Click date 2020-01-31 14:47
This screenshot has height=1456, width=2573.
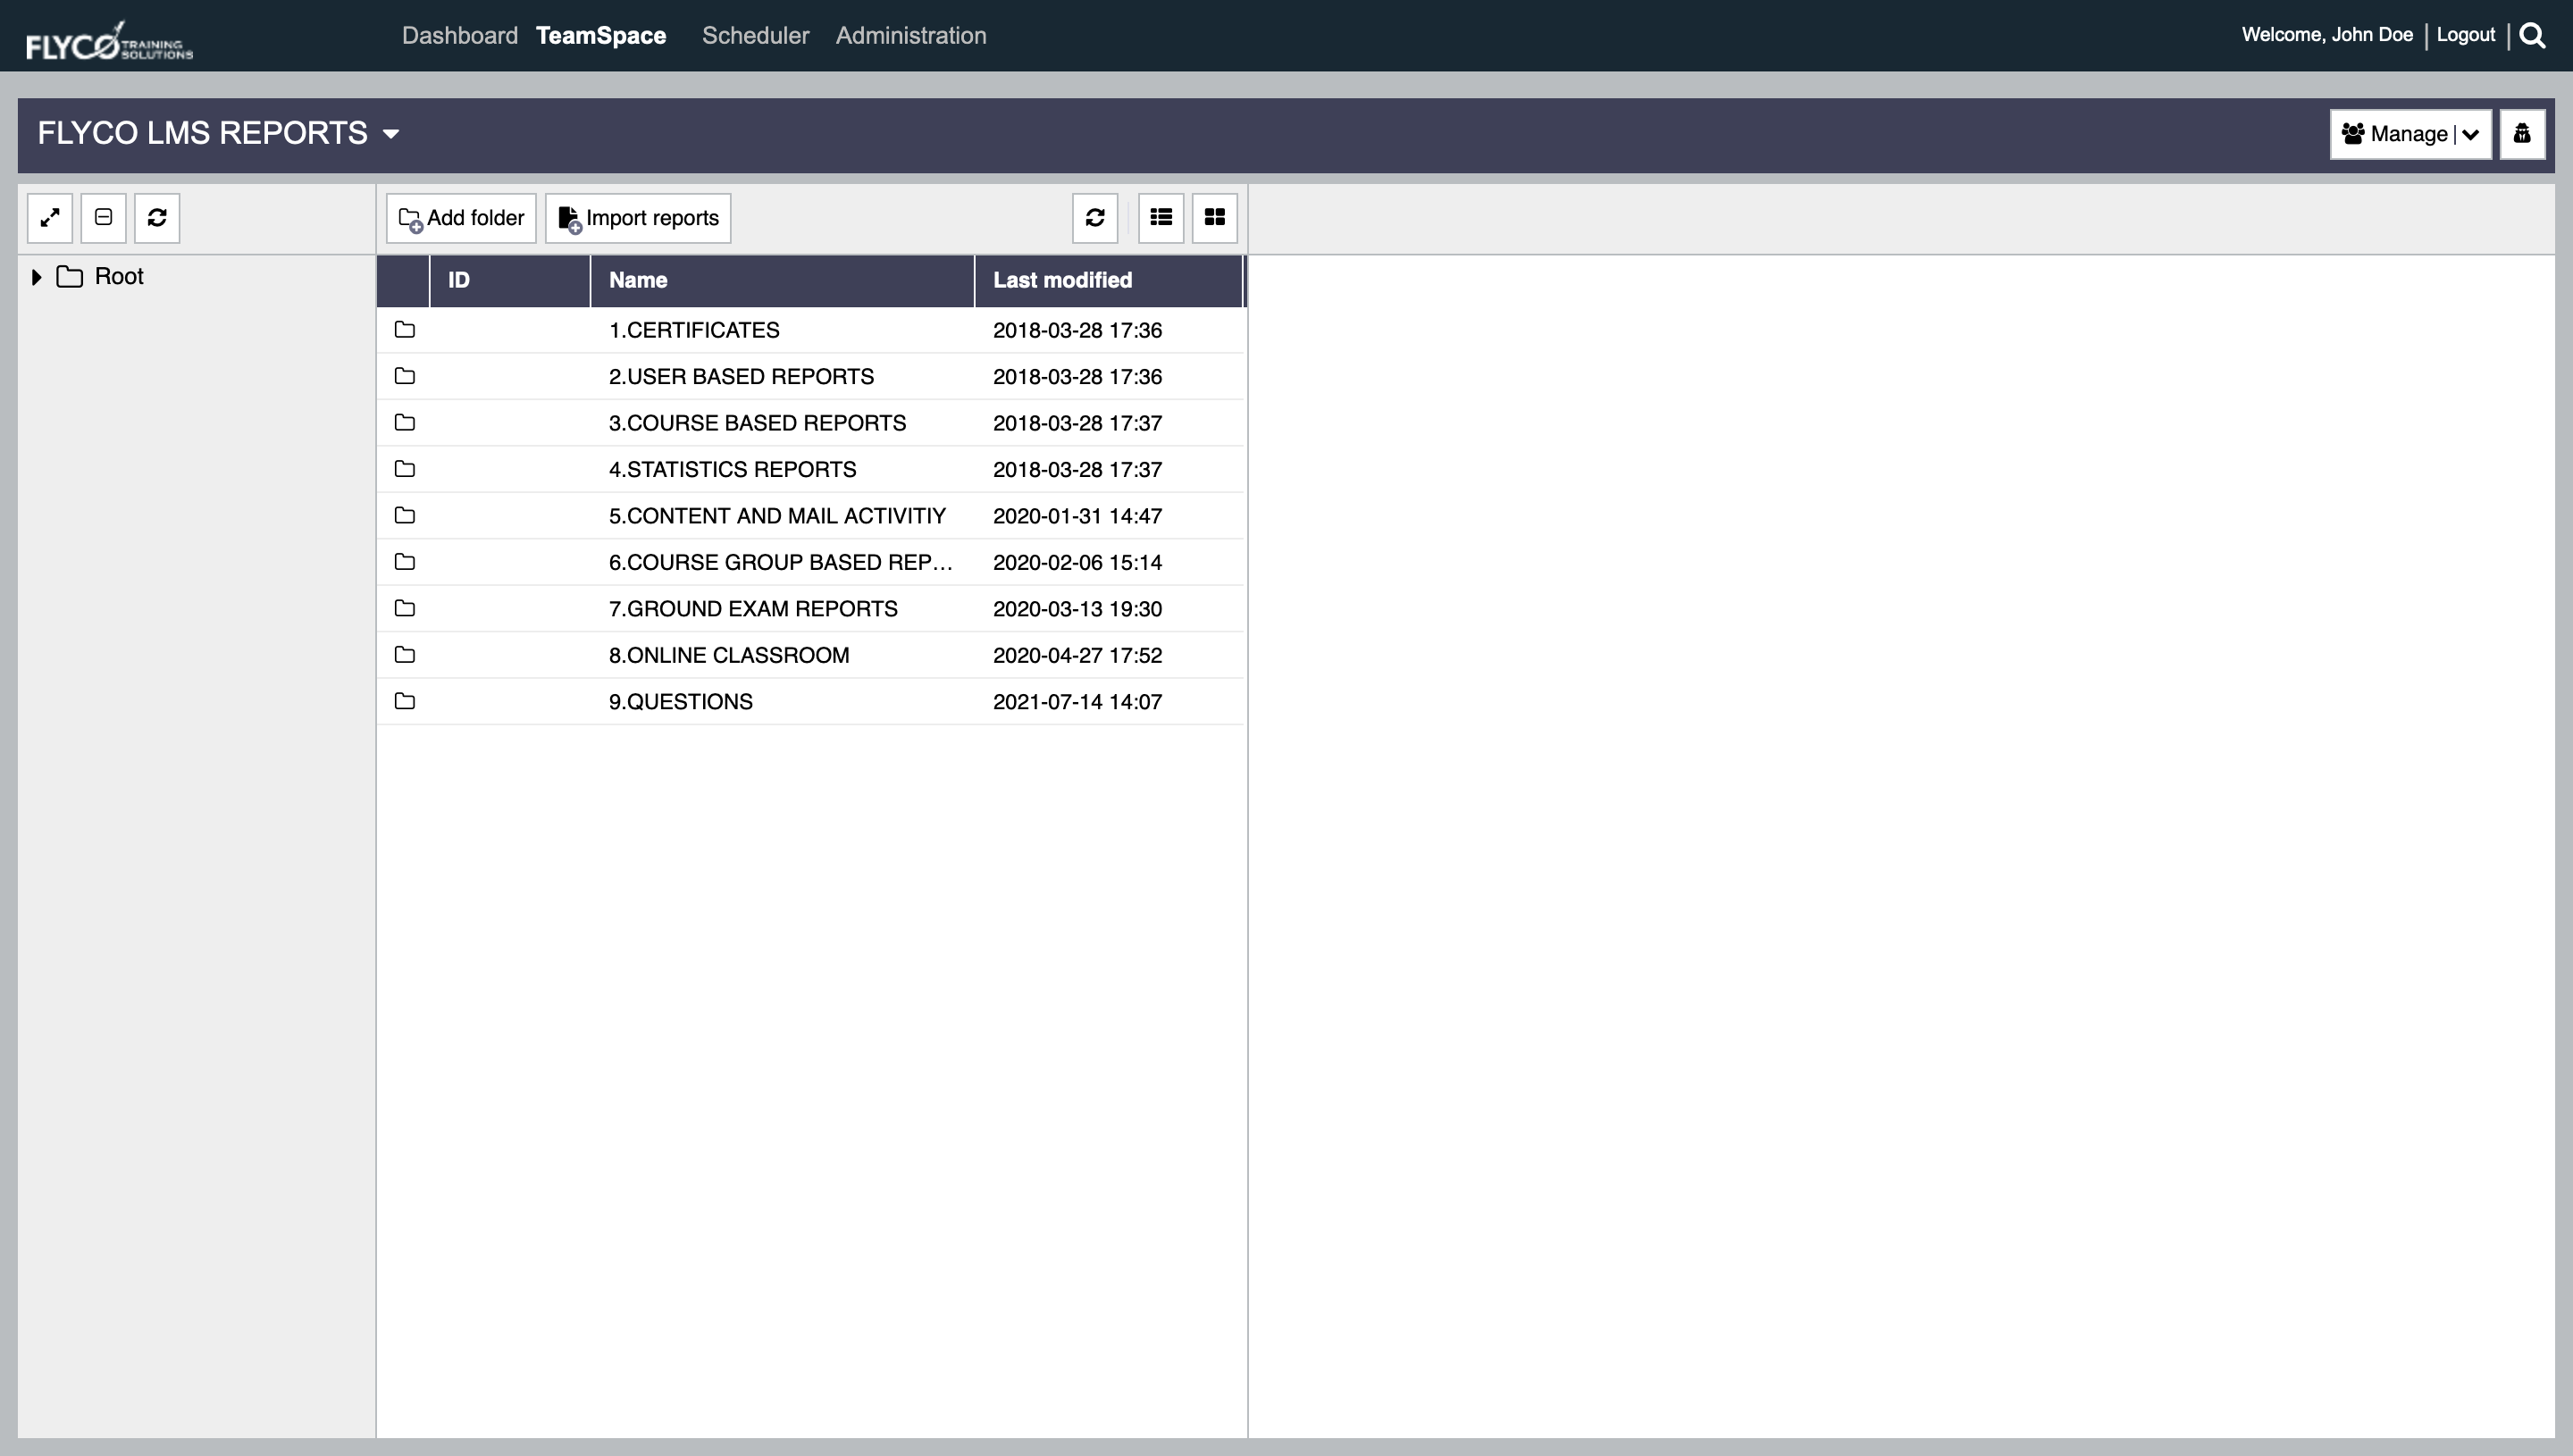coord(1077,516)
